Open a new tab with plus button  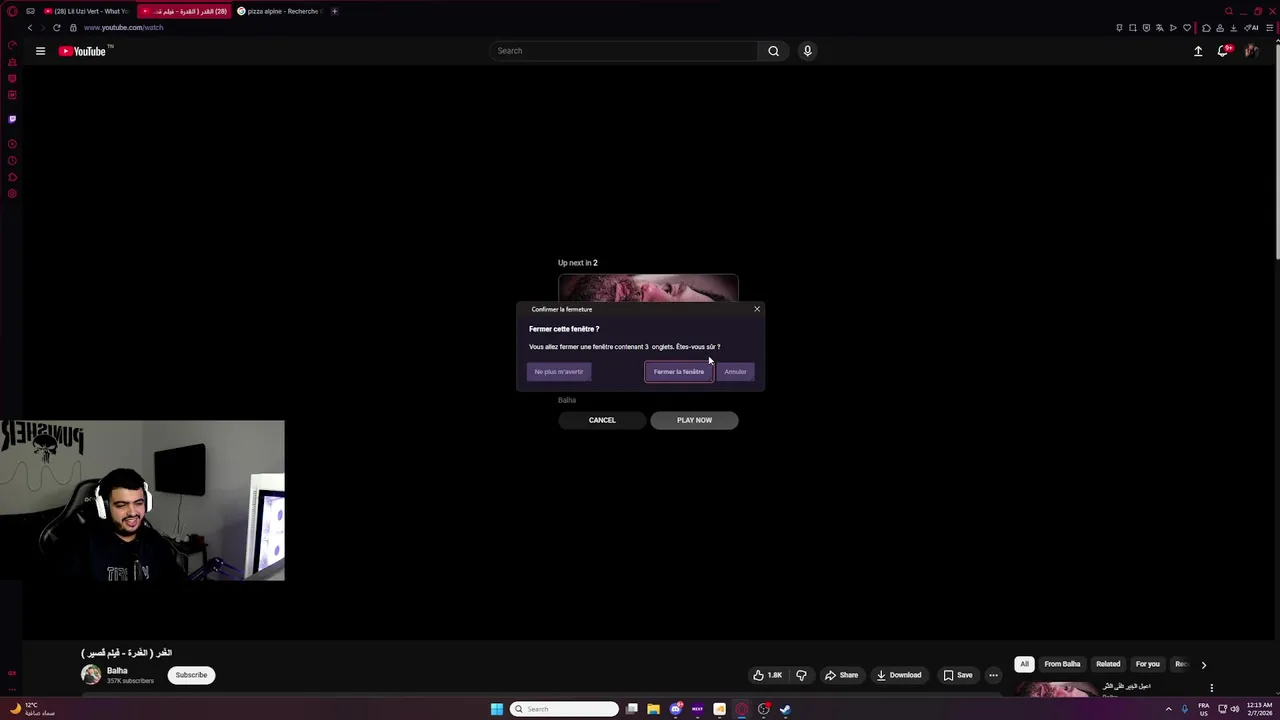click(334, 11)
